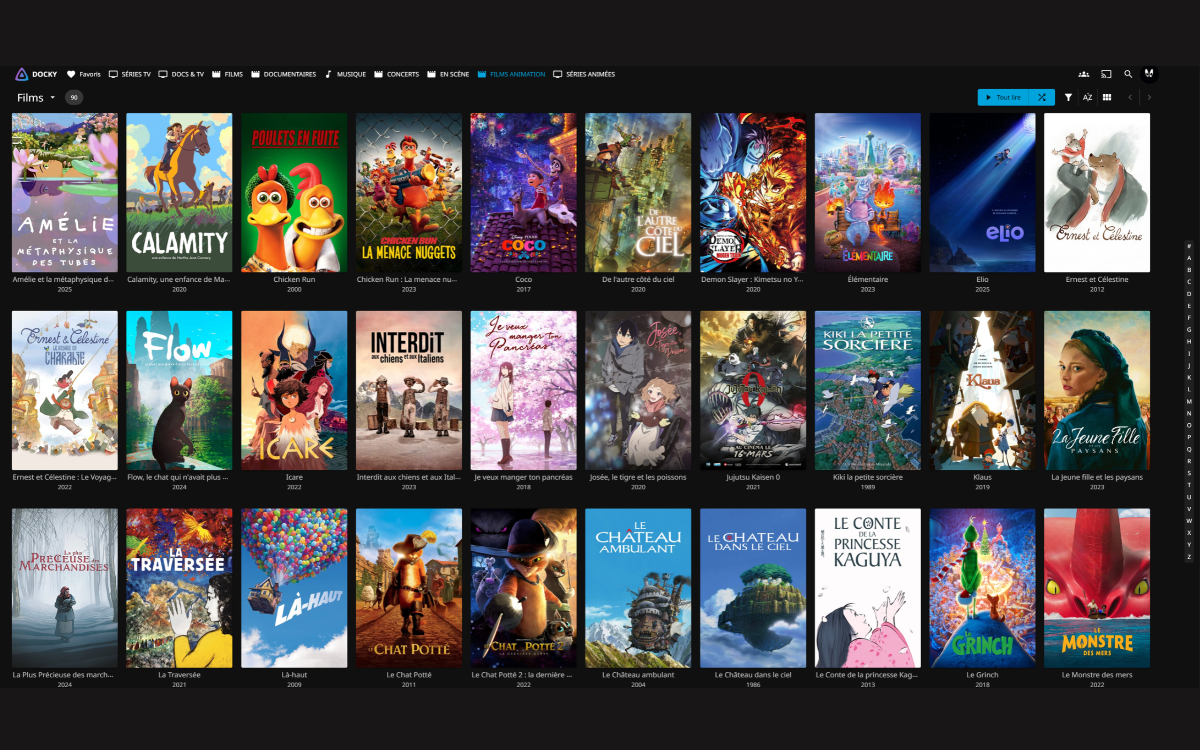This screenshot has width=1200, height=750.
Task: Select the CONCERTS tab
Action: (397, 74)
